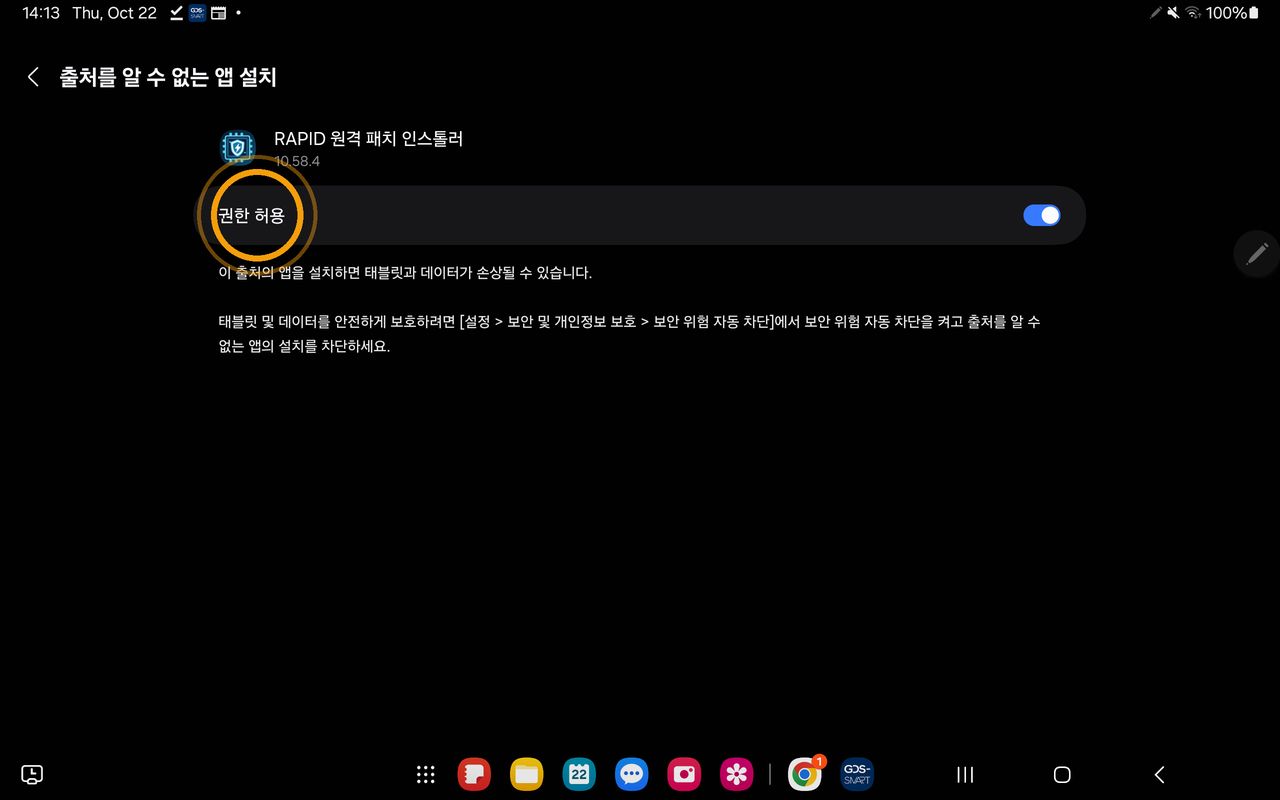The height and width of the screenshot is (800, 1280).
Task: Go back using the header back arrow
Action: (x=33, y=77)
